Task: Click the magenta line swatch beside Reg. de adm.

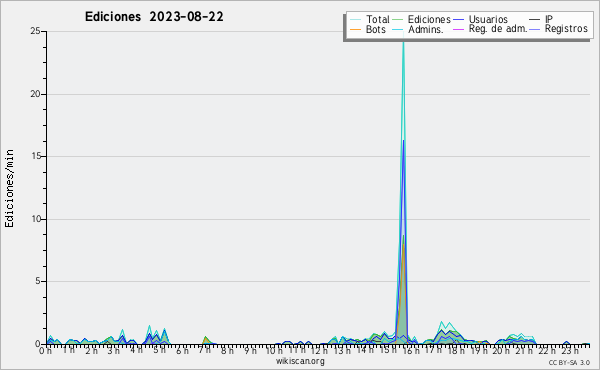Action: pos(458,29)
